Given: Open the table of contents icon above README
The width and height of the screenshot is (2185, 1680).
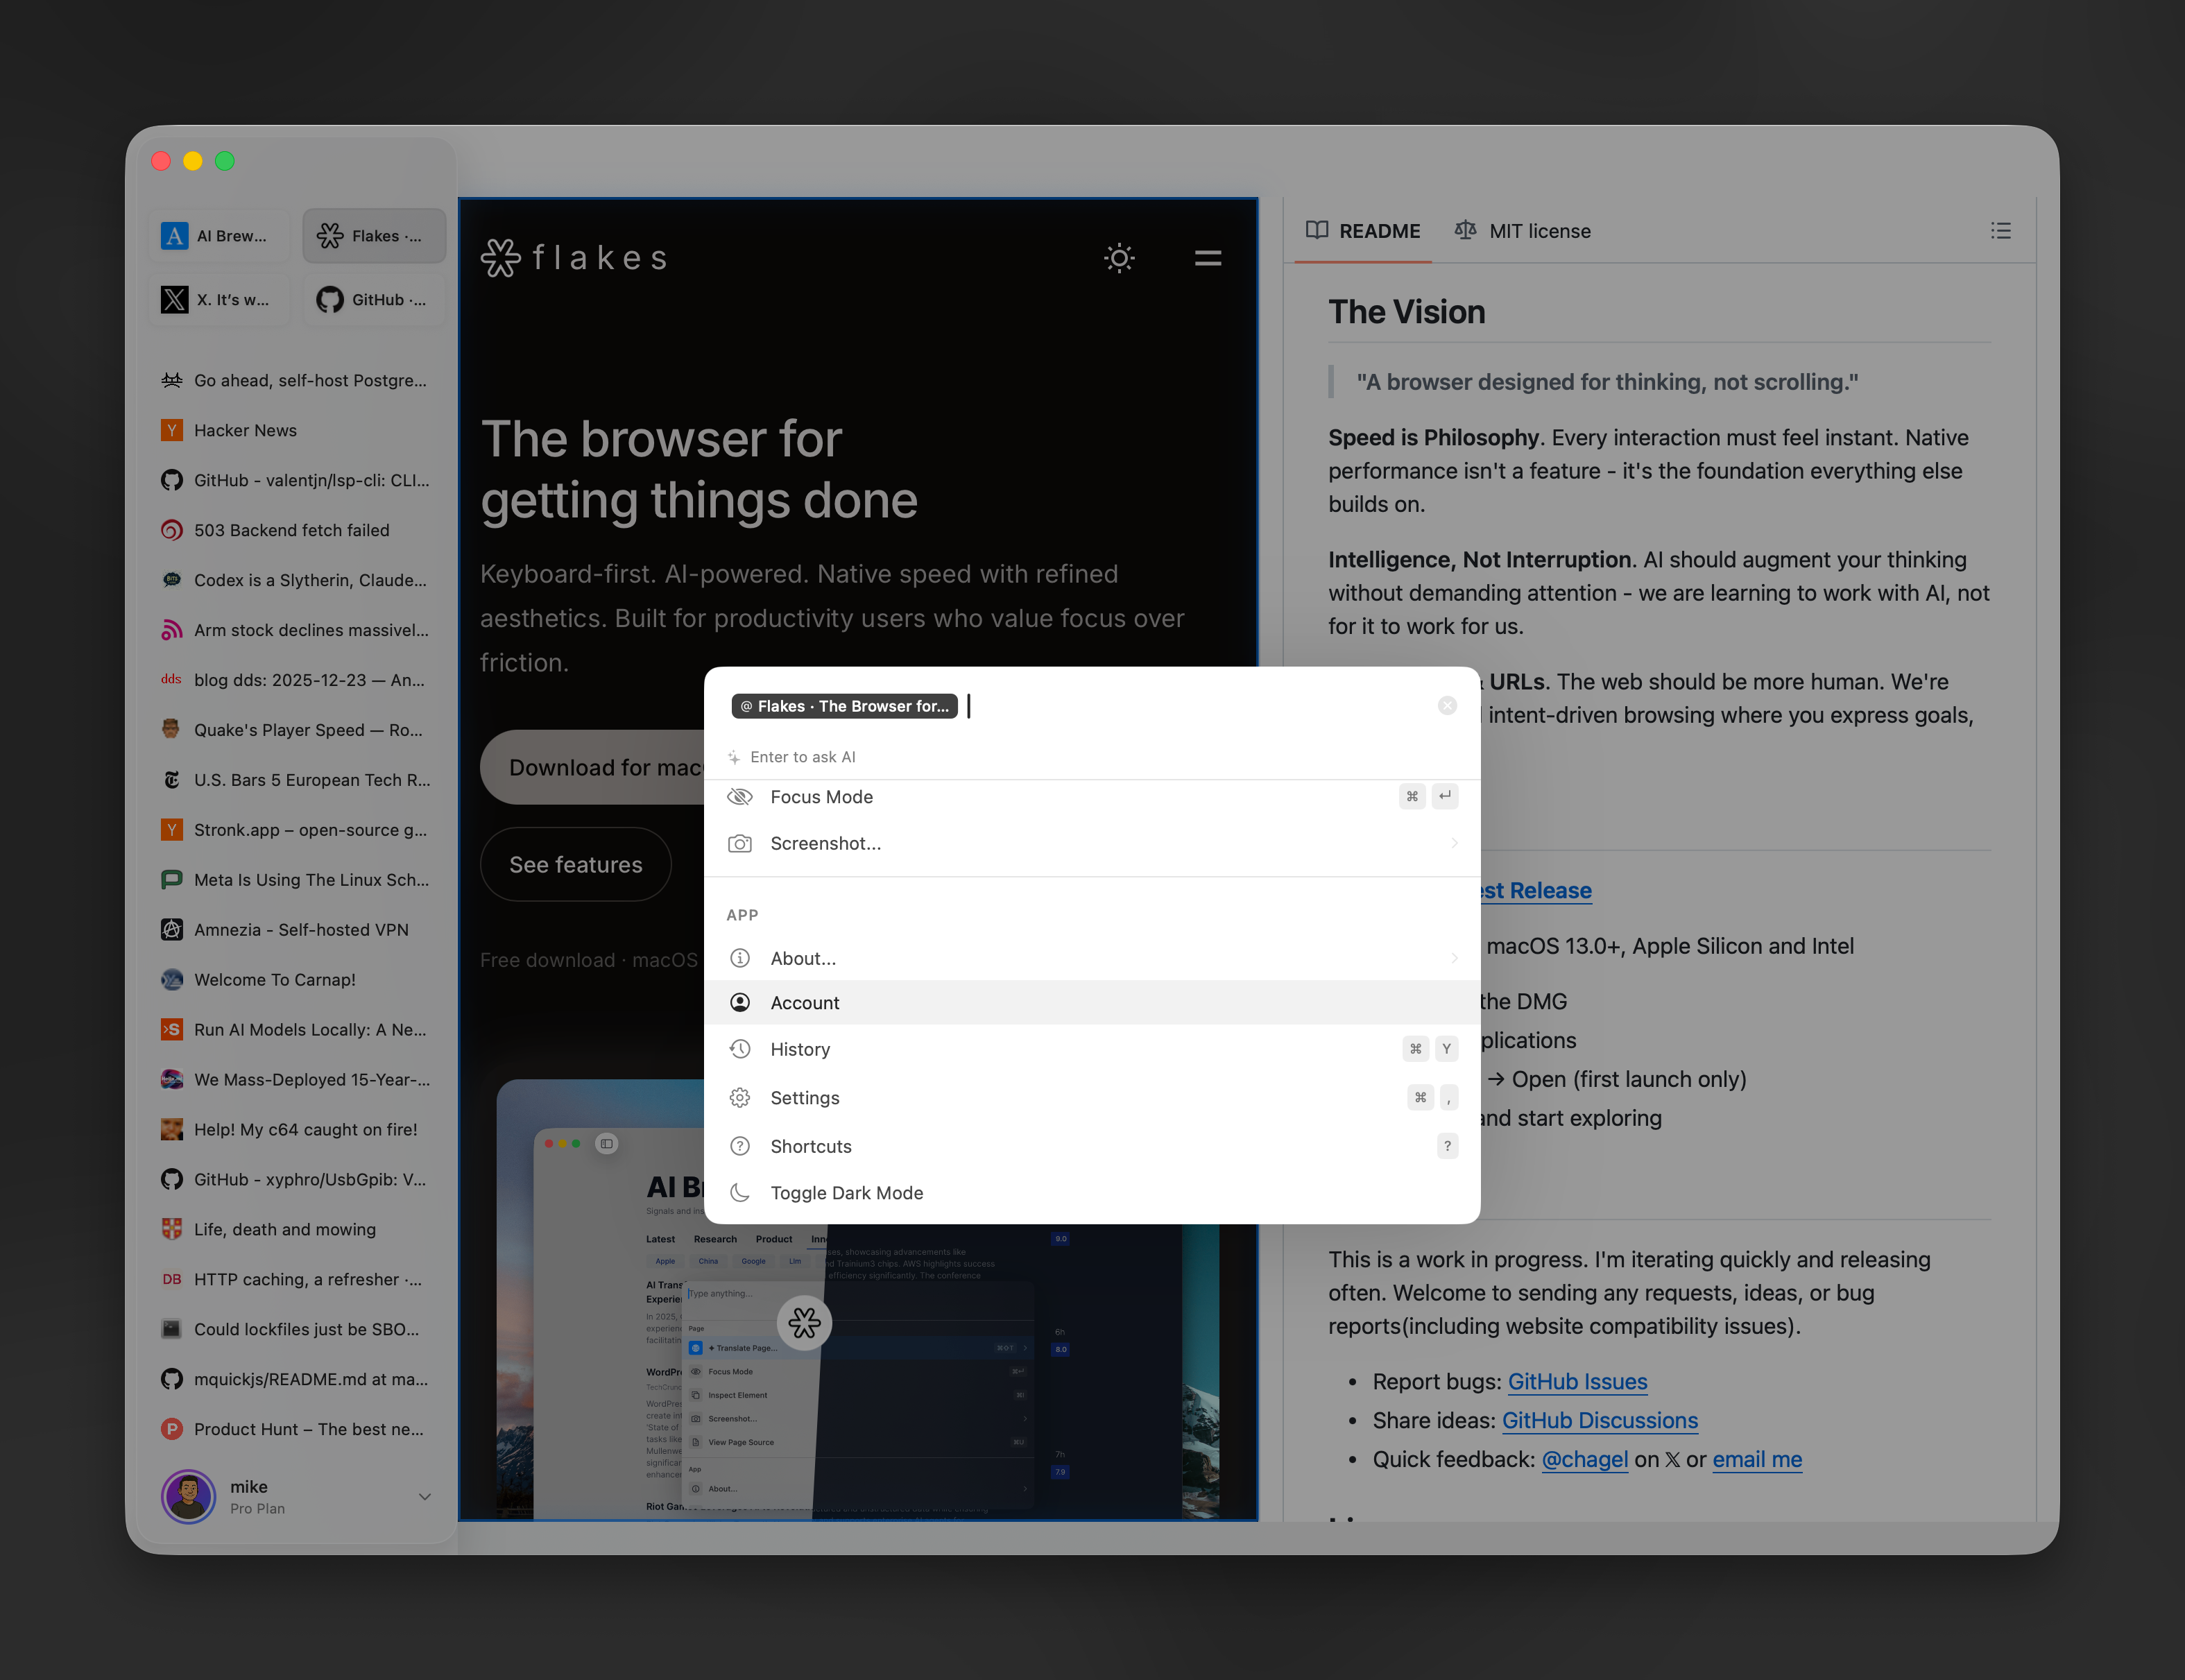Looking at the screenshot, I should tap(2000, 231).
